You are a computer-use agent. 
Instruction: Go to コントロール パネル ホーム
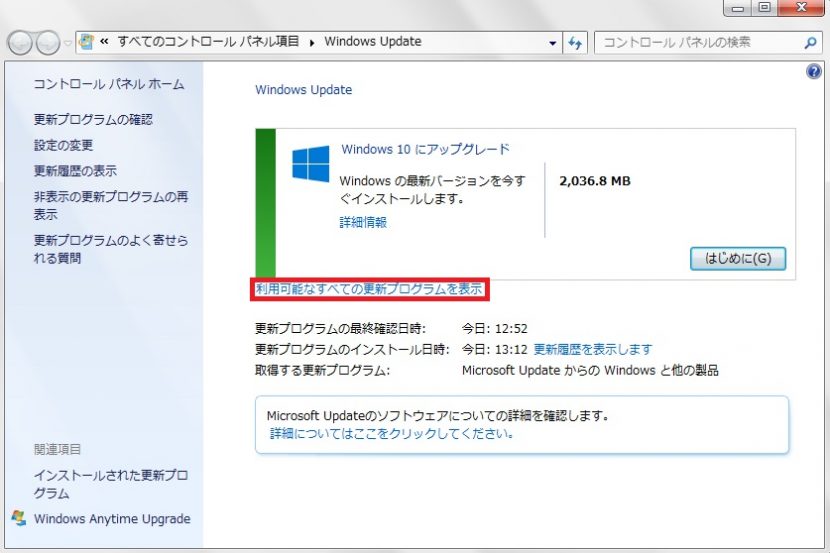point(109,84)
